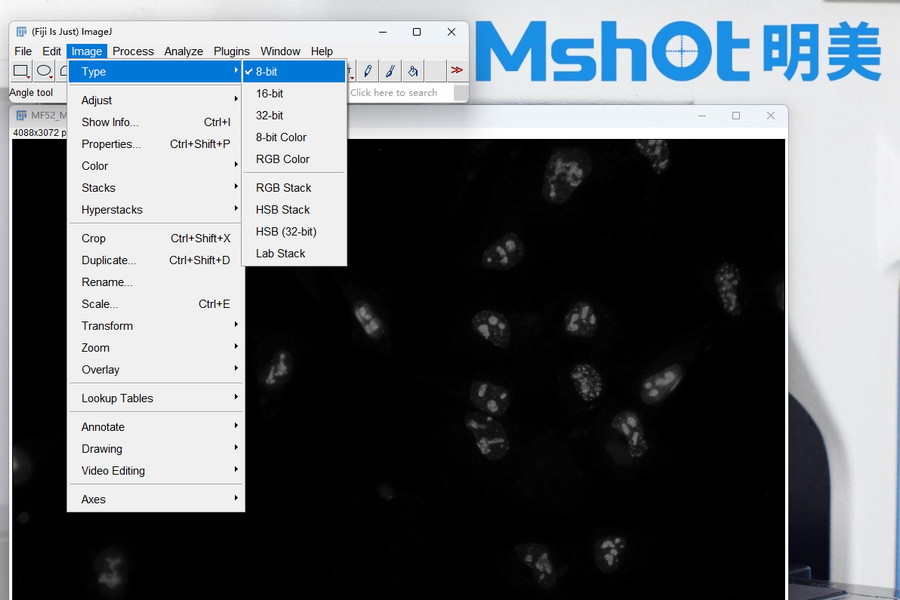Choose Show Info... from the menu
The width and height of the screenshot is (900, 600).
[110, 122]
